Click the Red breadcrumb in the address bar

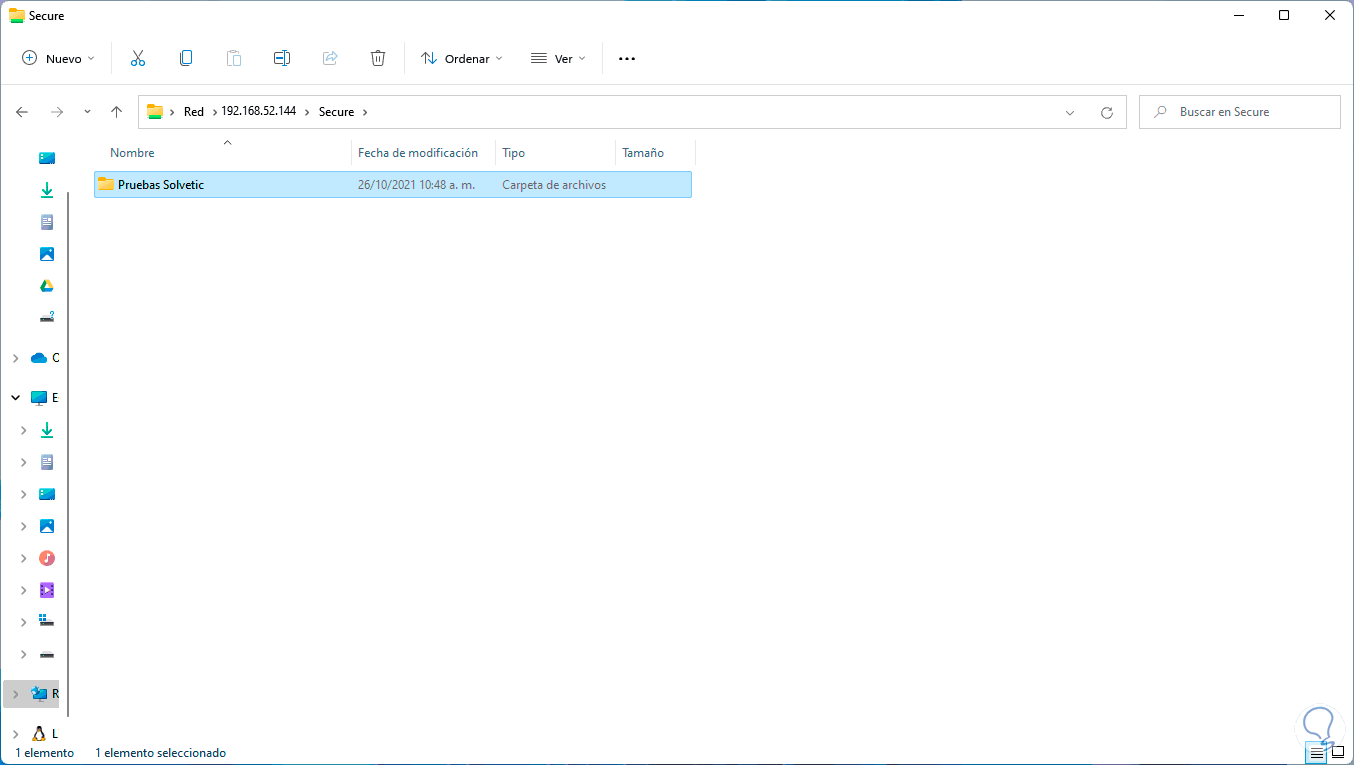(194, 112)
